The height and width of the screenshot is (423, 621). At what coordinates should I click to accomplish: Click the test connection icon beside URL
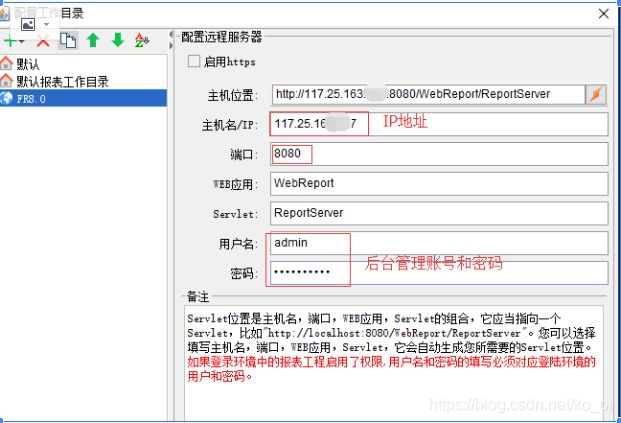(x=596, y=94)
